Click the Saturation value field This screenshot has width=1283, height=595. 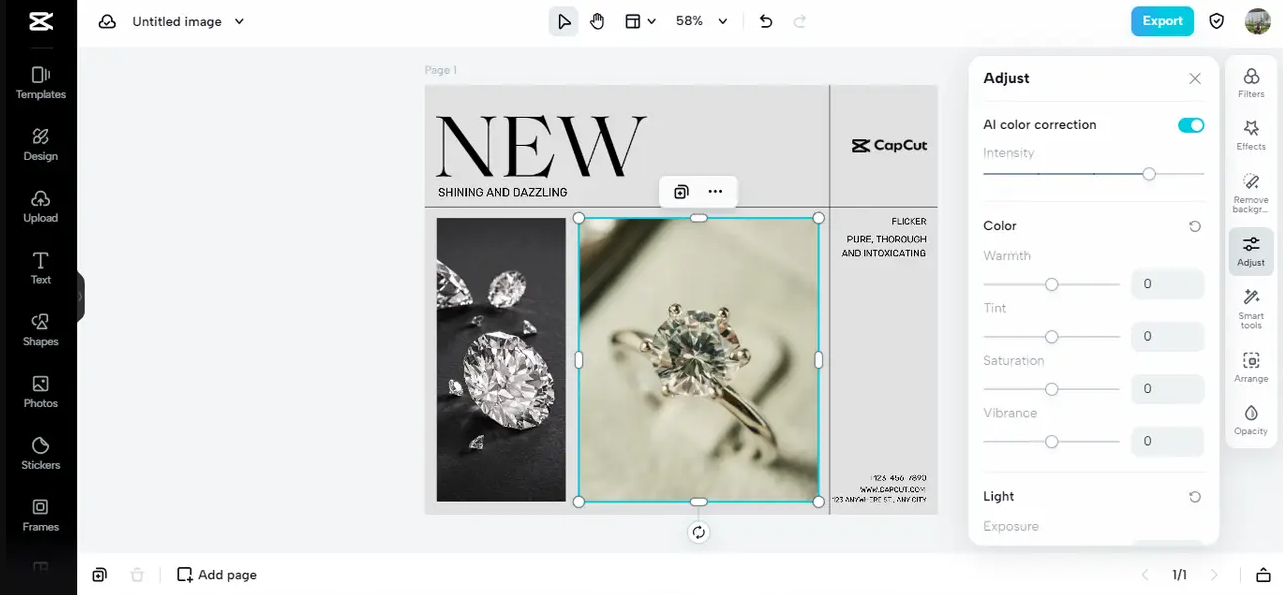coord(1167,389)
